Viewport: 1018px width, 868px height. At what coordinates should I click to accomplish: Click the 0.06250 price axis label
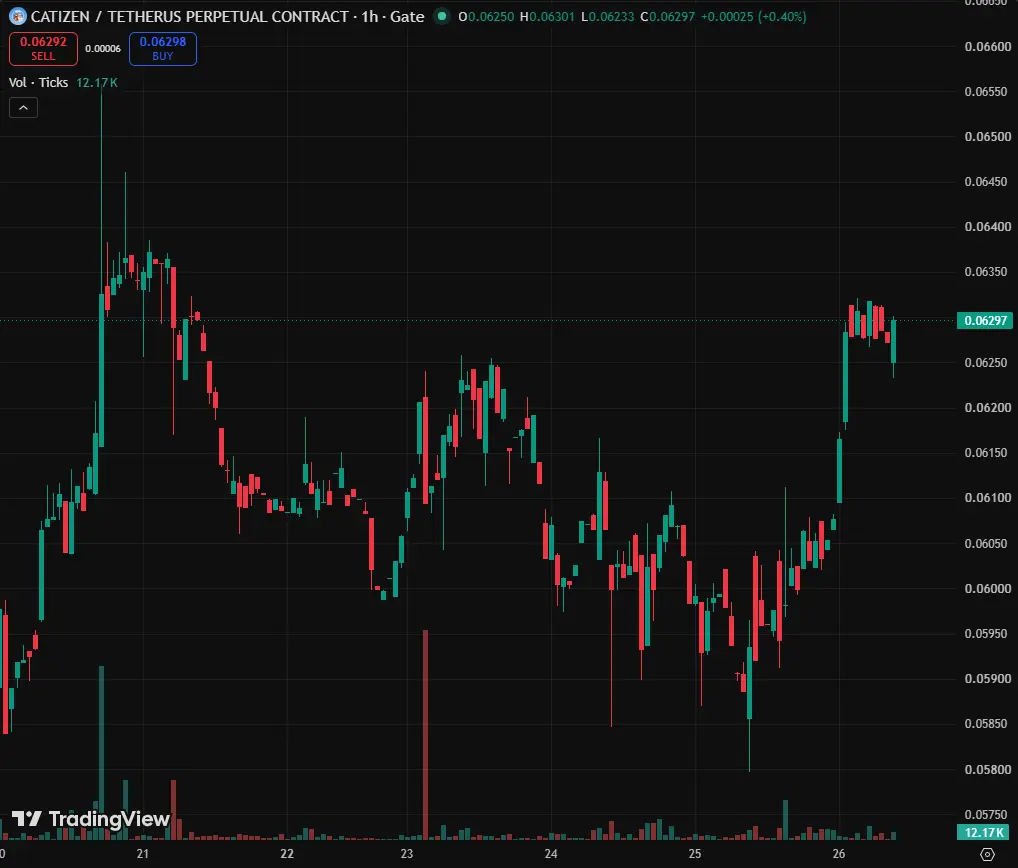[x=987, y=362]
